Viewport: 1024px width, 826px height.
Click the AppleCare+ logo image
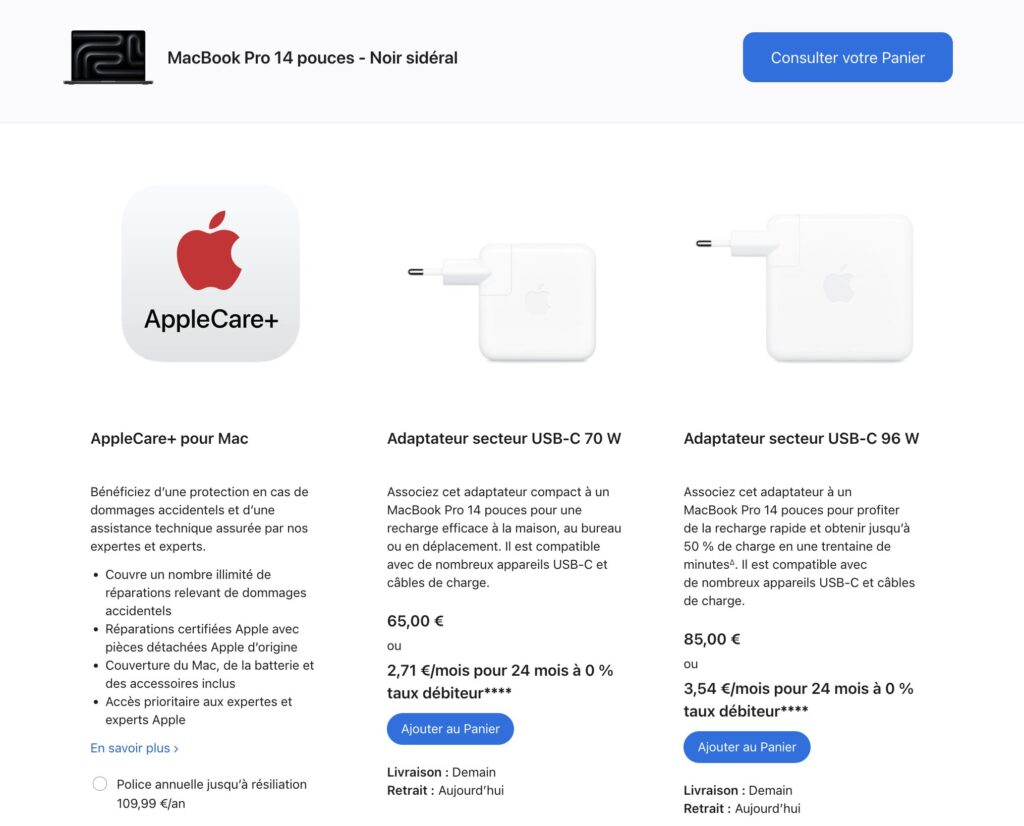210,273
